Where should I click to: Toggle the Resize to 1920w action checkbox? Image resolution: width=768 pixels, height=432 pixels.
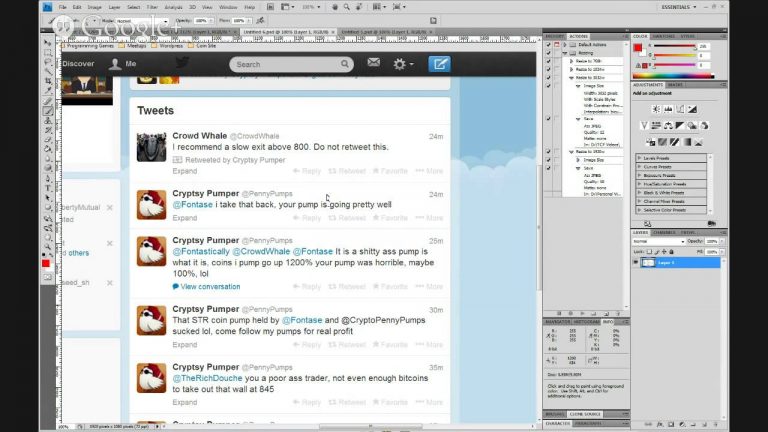(549, 152)
